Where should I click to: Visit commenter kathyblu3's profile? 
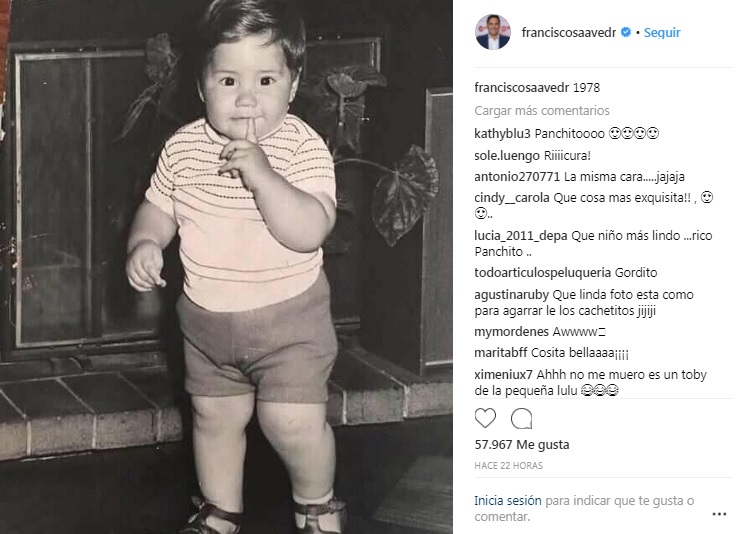coord(502,134)
